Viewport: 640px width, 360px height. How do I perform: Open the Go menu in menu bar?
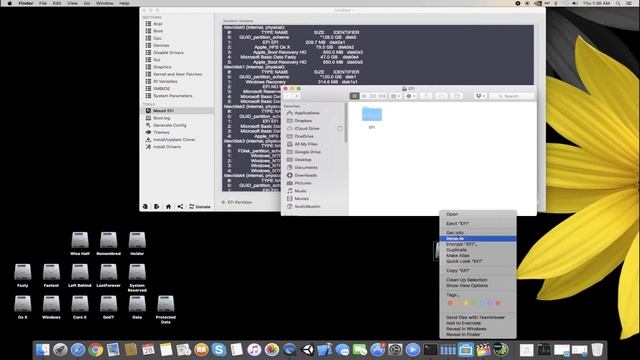click(87, 3)
